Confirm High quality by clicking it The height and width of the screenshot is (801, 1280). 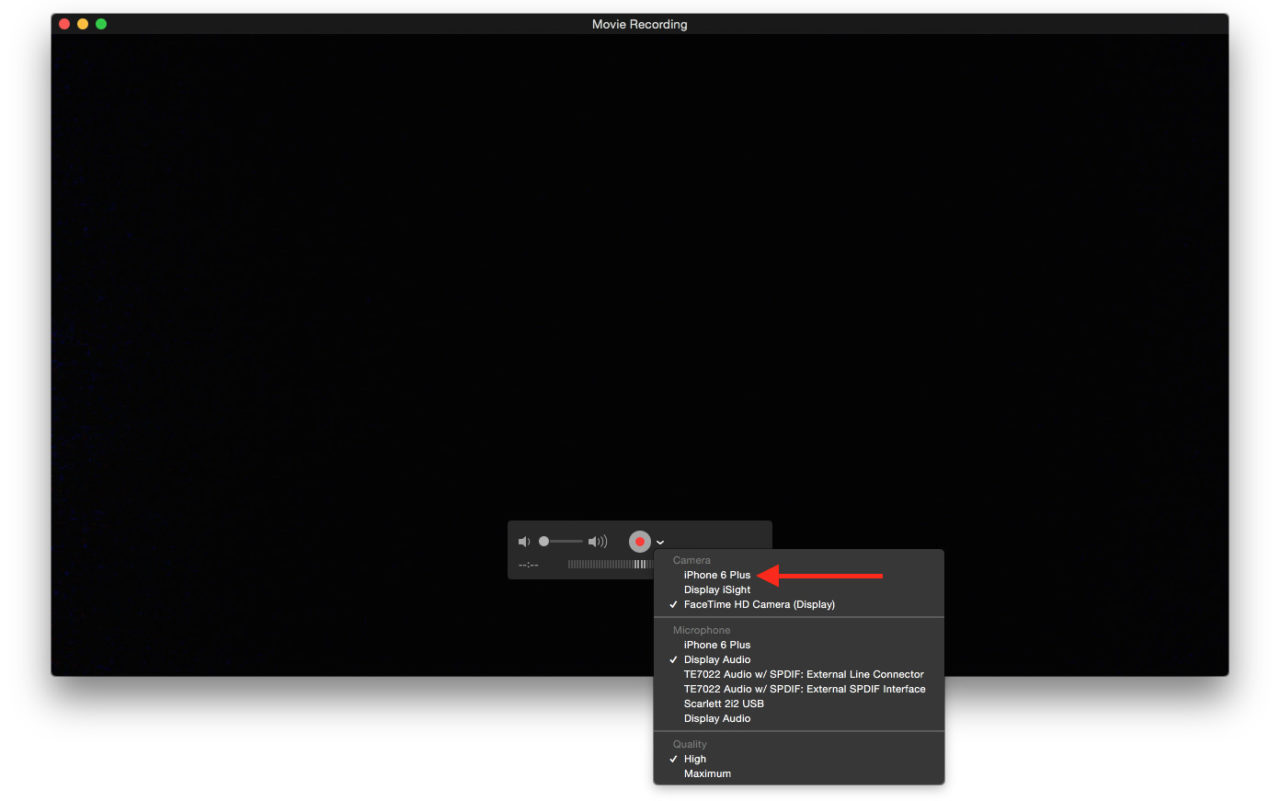(x=695, y=758)
